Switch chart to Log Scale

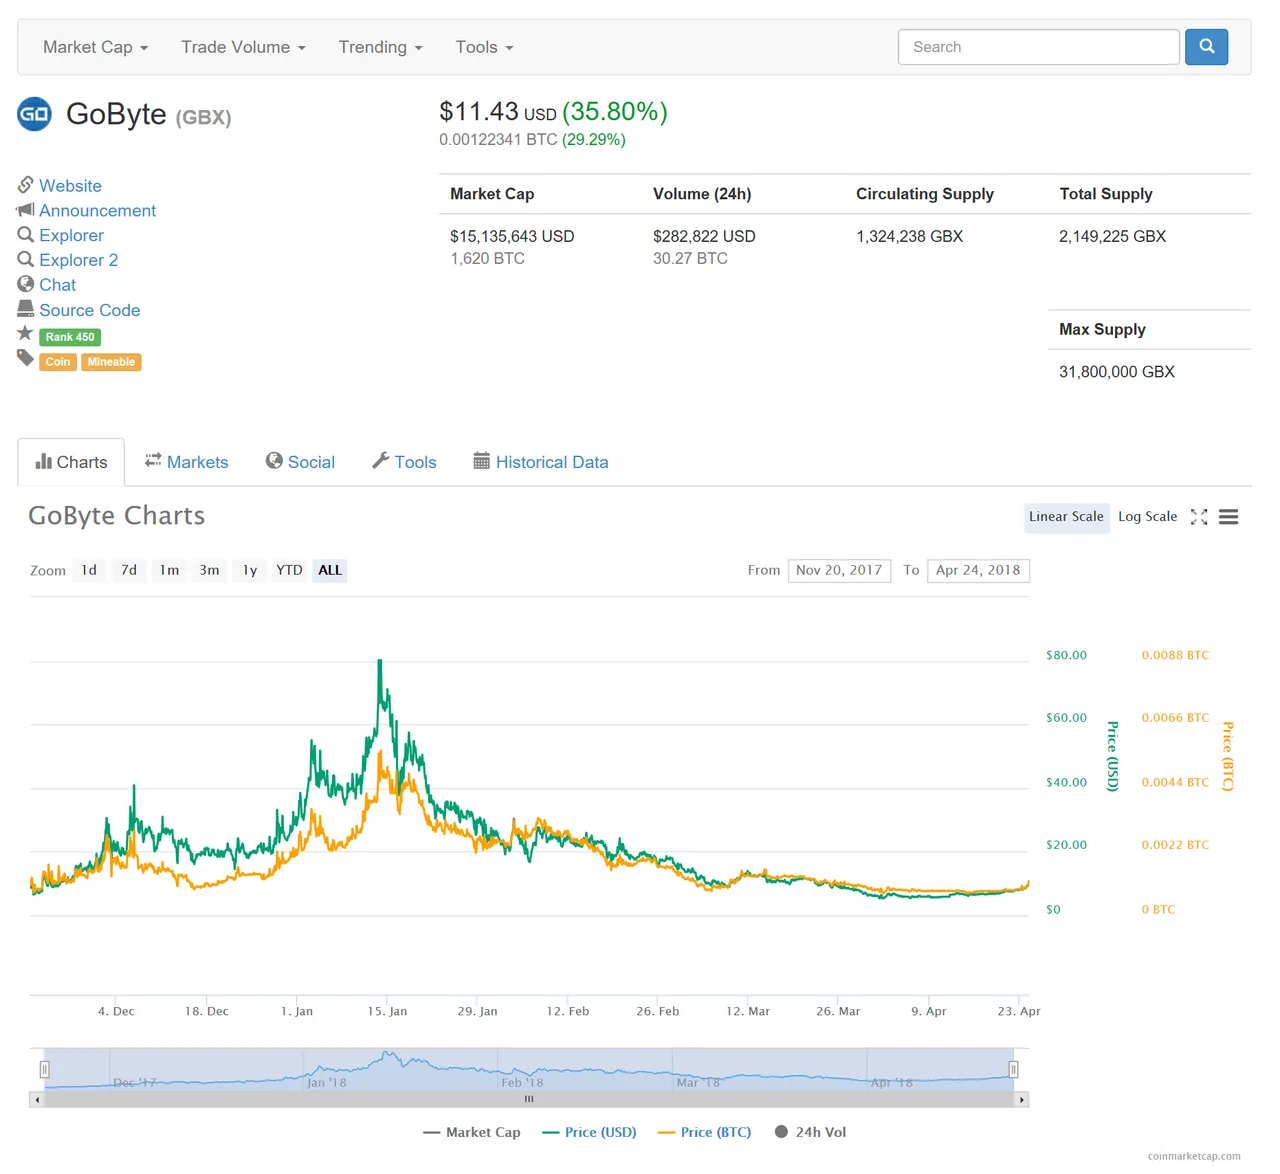1147,517
